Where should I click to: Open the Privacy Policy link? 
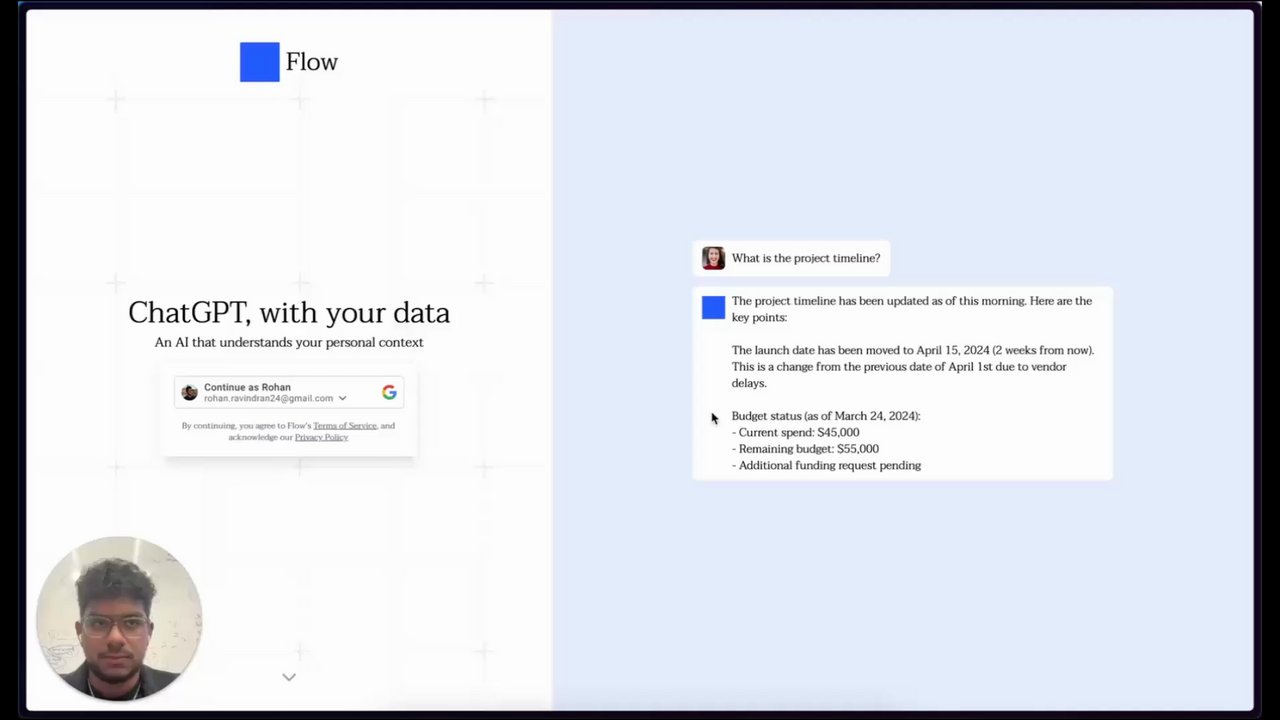click(x=321, y=437)
